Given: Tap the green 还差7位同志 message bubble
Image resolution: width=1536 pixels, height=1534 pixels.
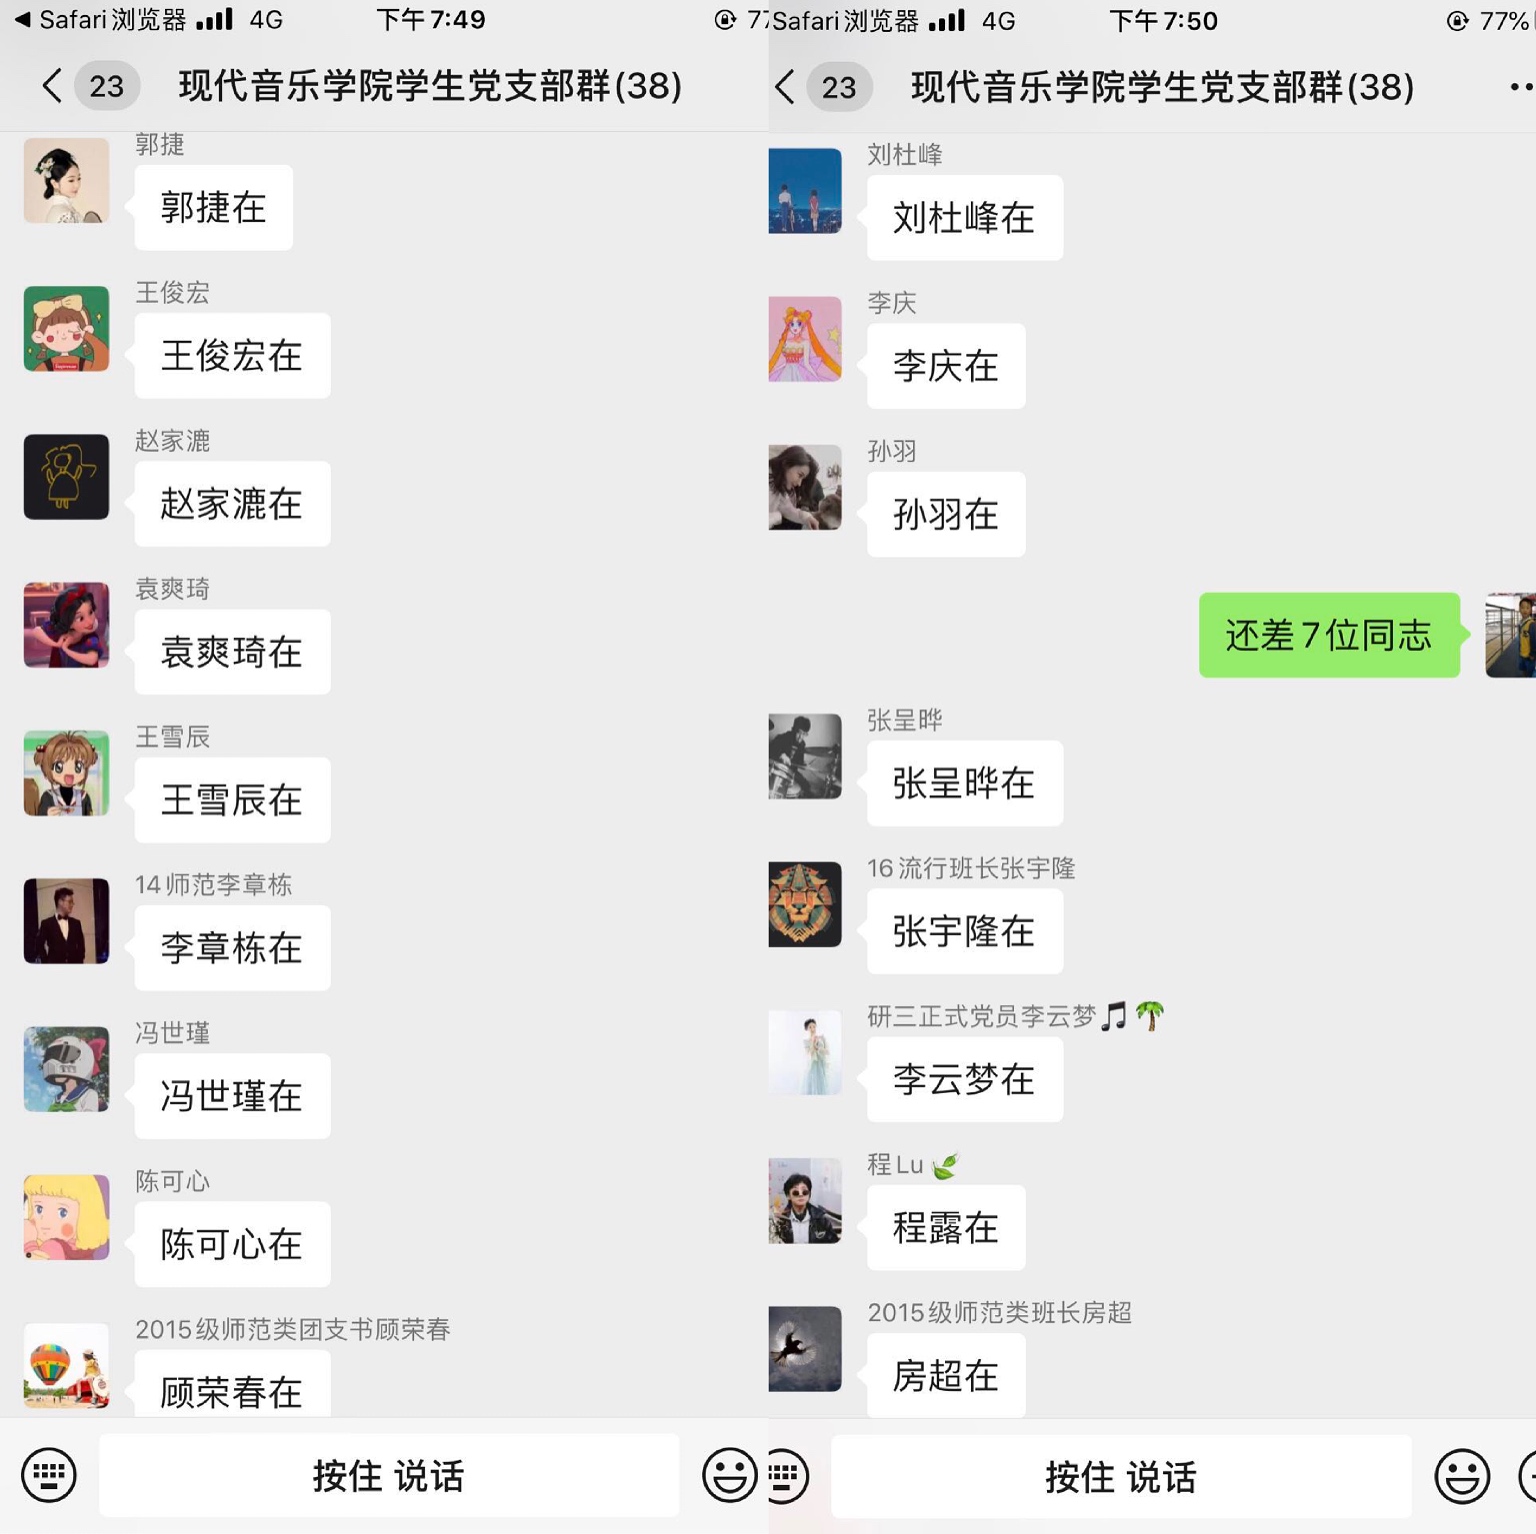Looking at the screenshot, I should (1329, 635).
